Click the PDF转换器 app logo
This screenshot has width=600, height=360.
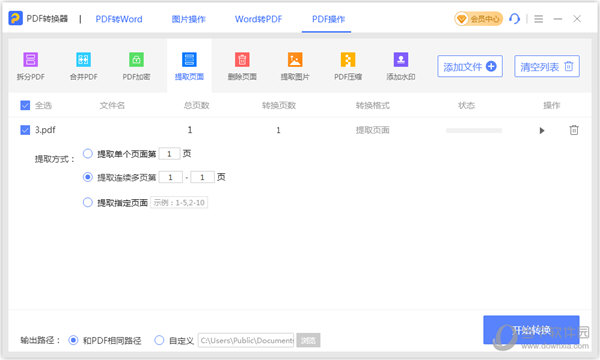16,18
